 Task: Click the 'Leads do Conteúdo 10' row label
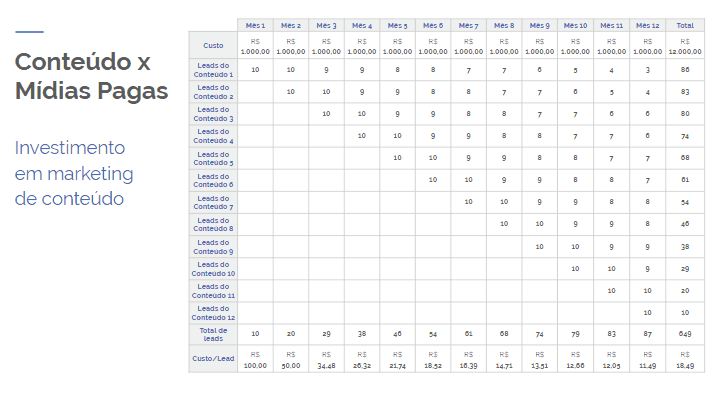(213, 269)
